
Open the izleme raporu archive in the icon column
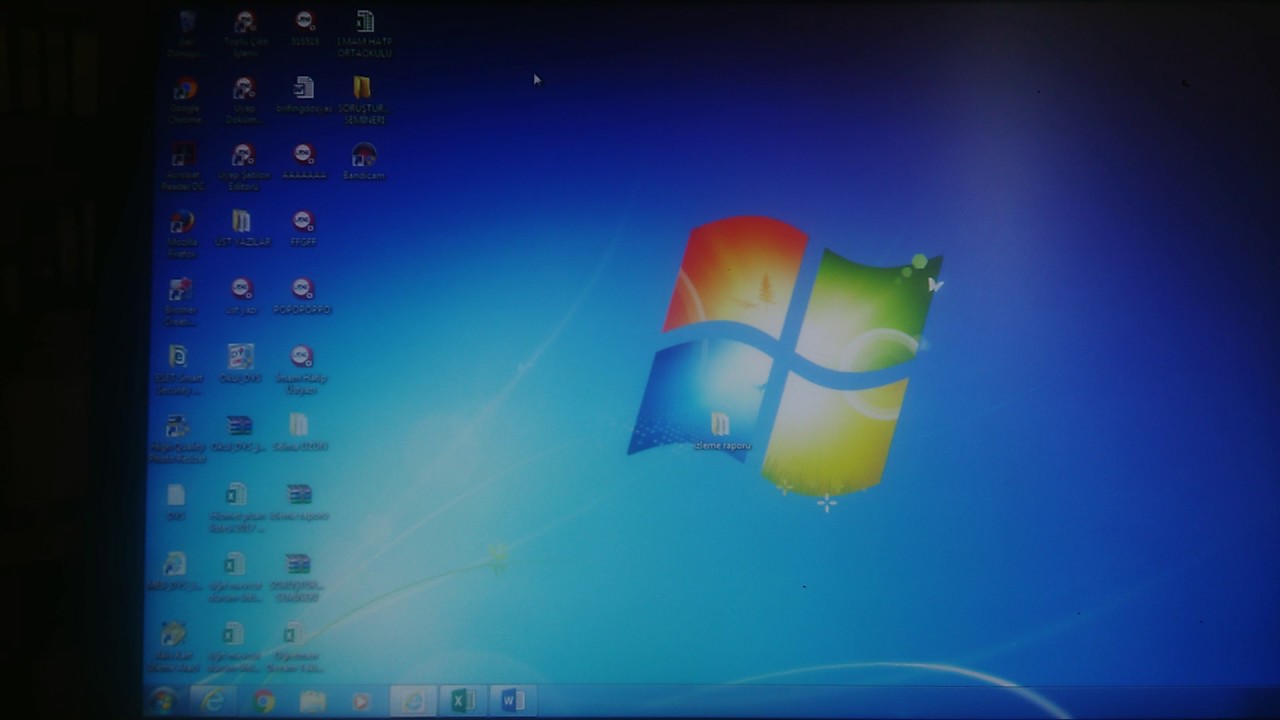[299, 501]
